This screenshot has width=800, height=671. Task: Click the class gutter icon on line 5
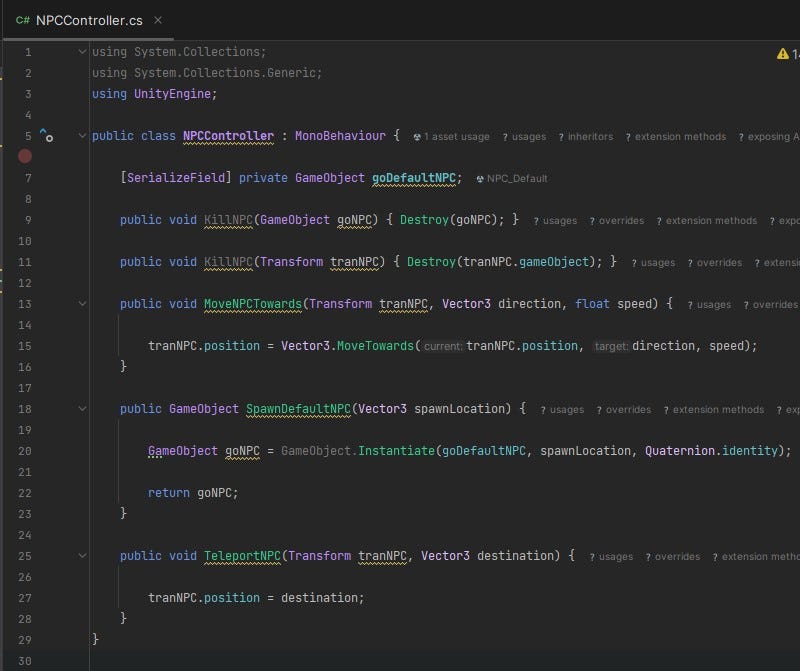point(46,136)
